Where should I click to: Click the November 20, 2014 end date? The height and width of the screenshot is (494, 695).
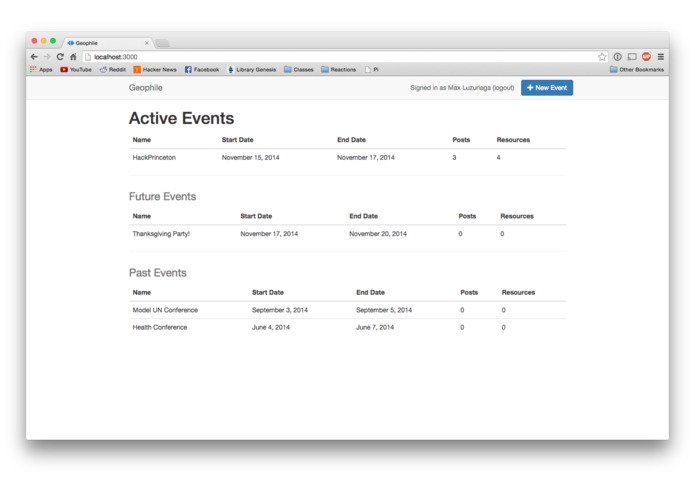[378, 234]
